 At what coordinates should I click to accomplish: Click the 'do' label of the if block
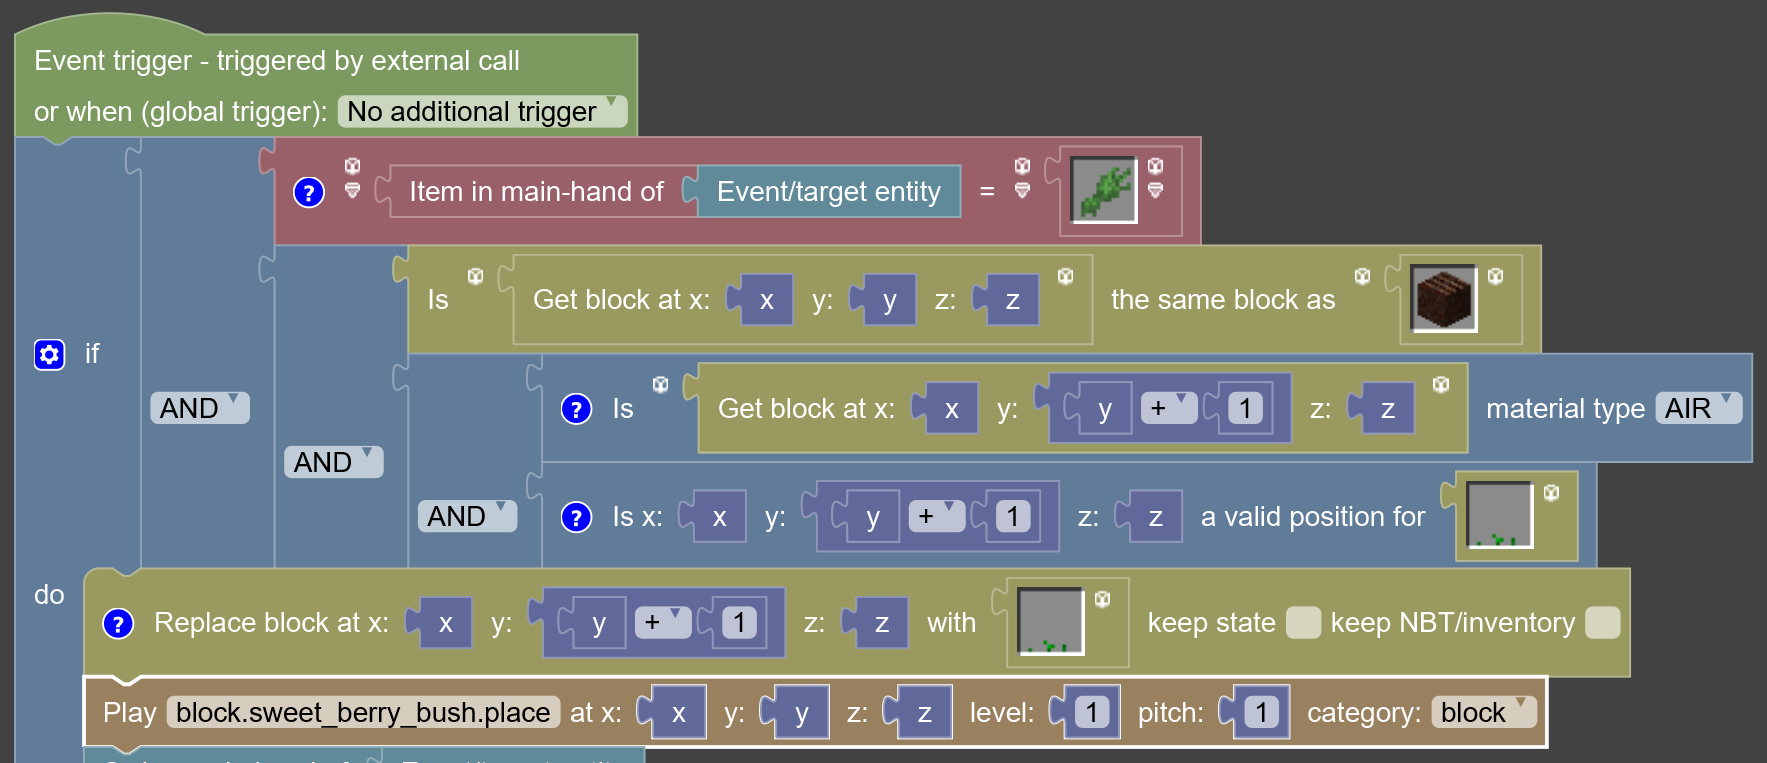(49, 595)
